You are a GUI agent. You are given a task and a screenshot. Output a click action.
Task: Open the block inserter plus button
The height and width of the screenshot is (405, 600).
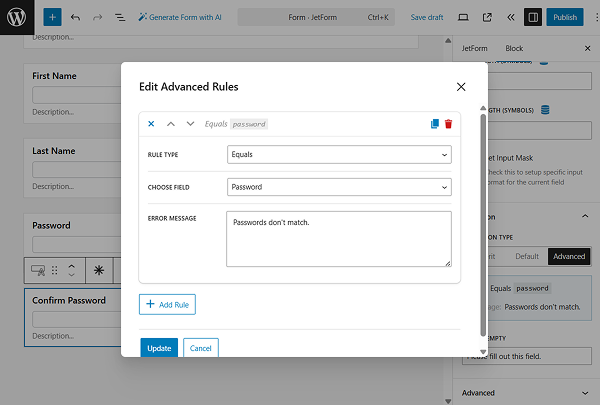[x=52, y=17]
